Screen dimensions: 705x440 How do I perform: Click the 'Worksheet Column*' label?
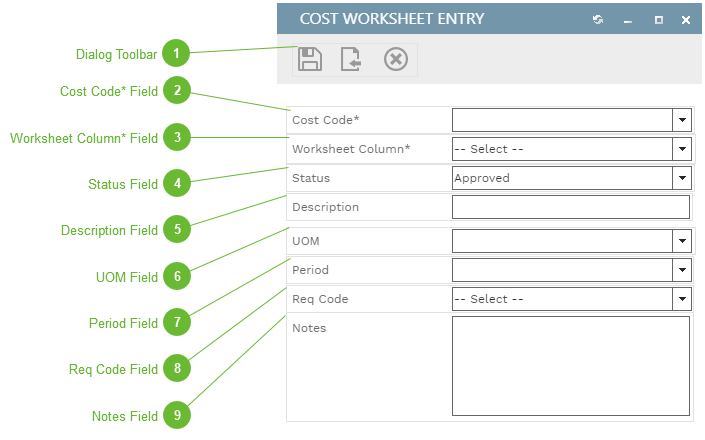[x=351, y=149]
